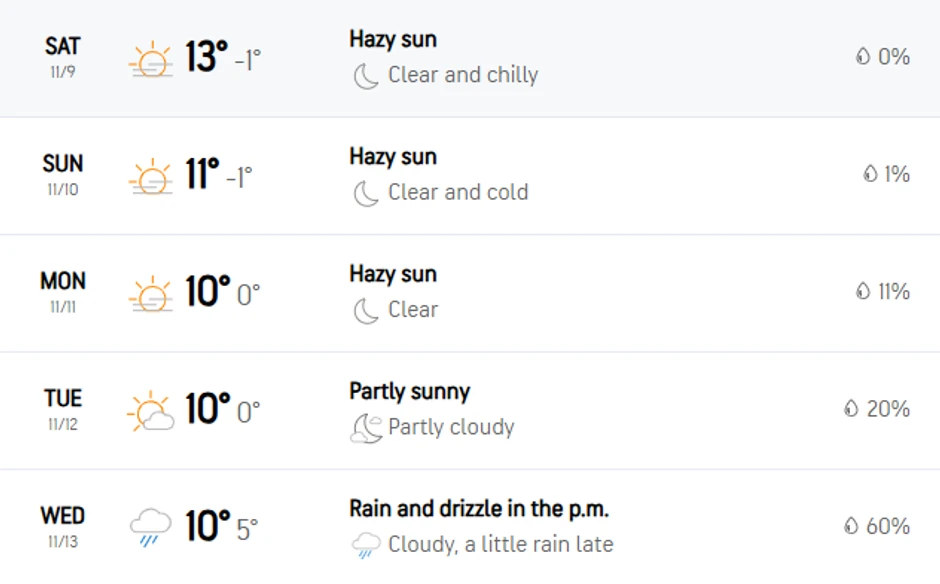The width and height of the screenshot is (940, 584).
Task: Click the 'Partly sunny' forecast description
Action: coord(409,391)
